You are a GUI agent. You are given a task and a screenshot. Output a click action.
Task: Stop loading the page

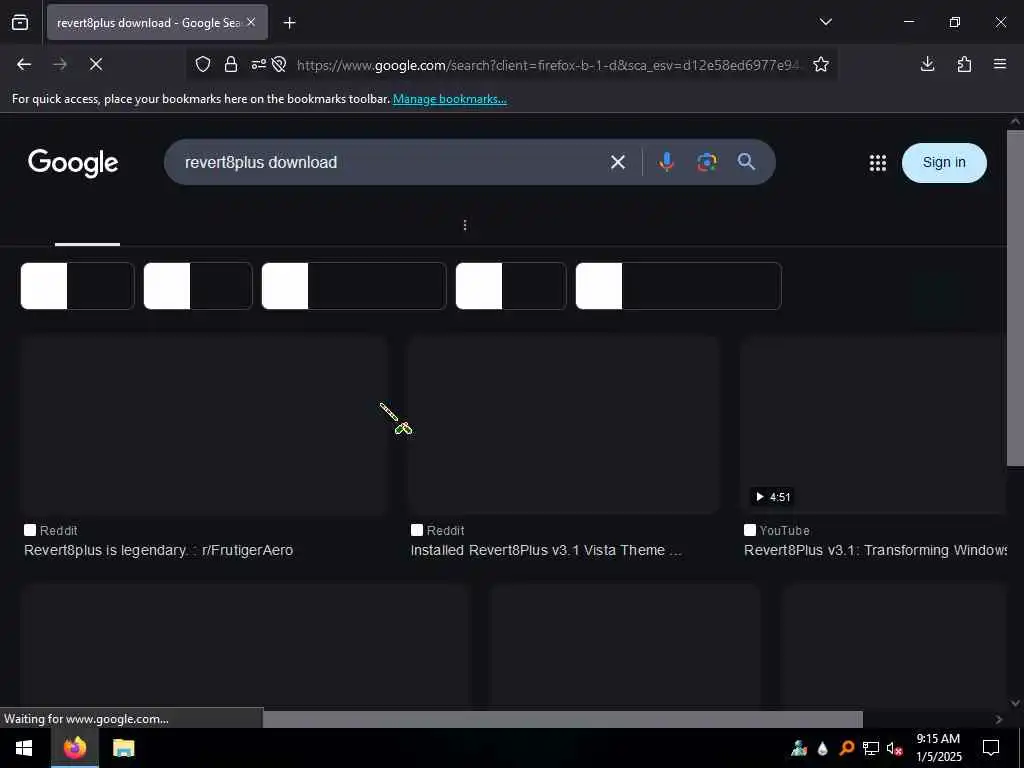[x=96, y=64]
